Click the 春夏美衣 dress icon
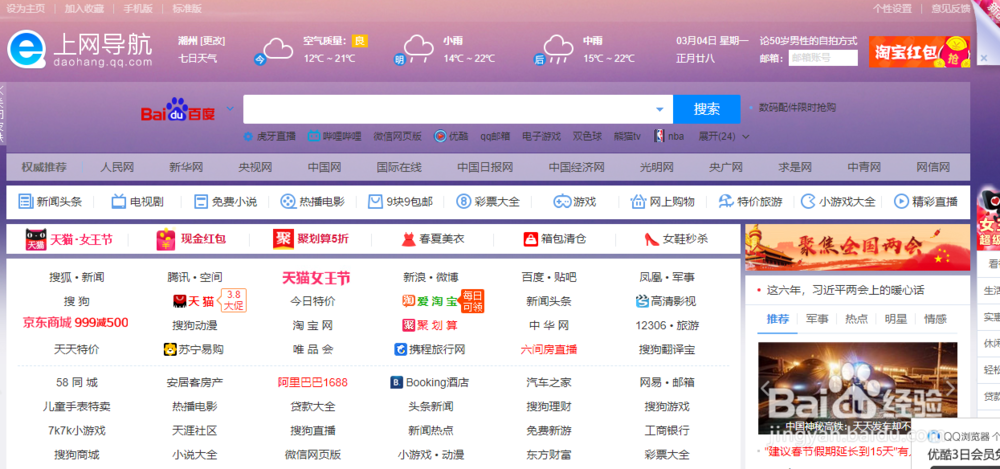 pyautogui.click(x=408, y=239)
